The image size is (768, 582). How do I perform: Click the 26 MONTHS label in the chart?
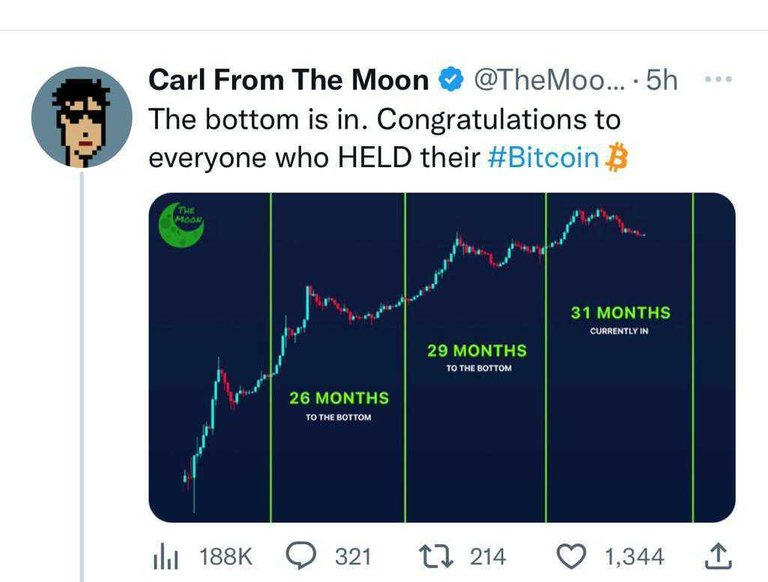338,398
